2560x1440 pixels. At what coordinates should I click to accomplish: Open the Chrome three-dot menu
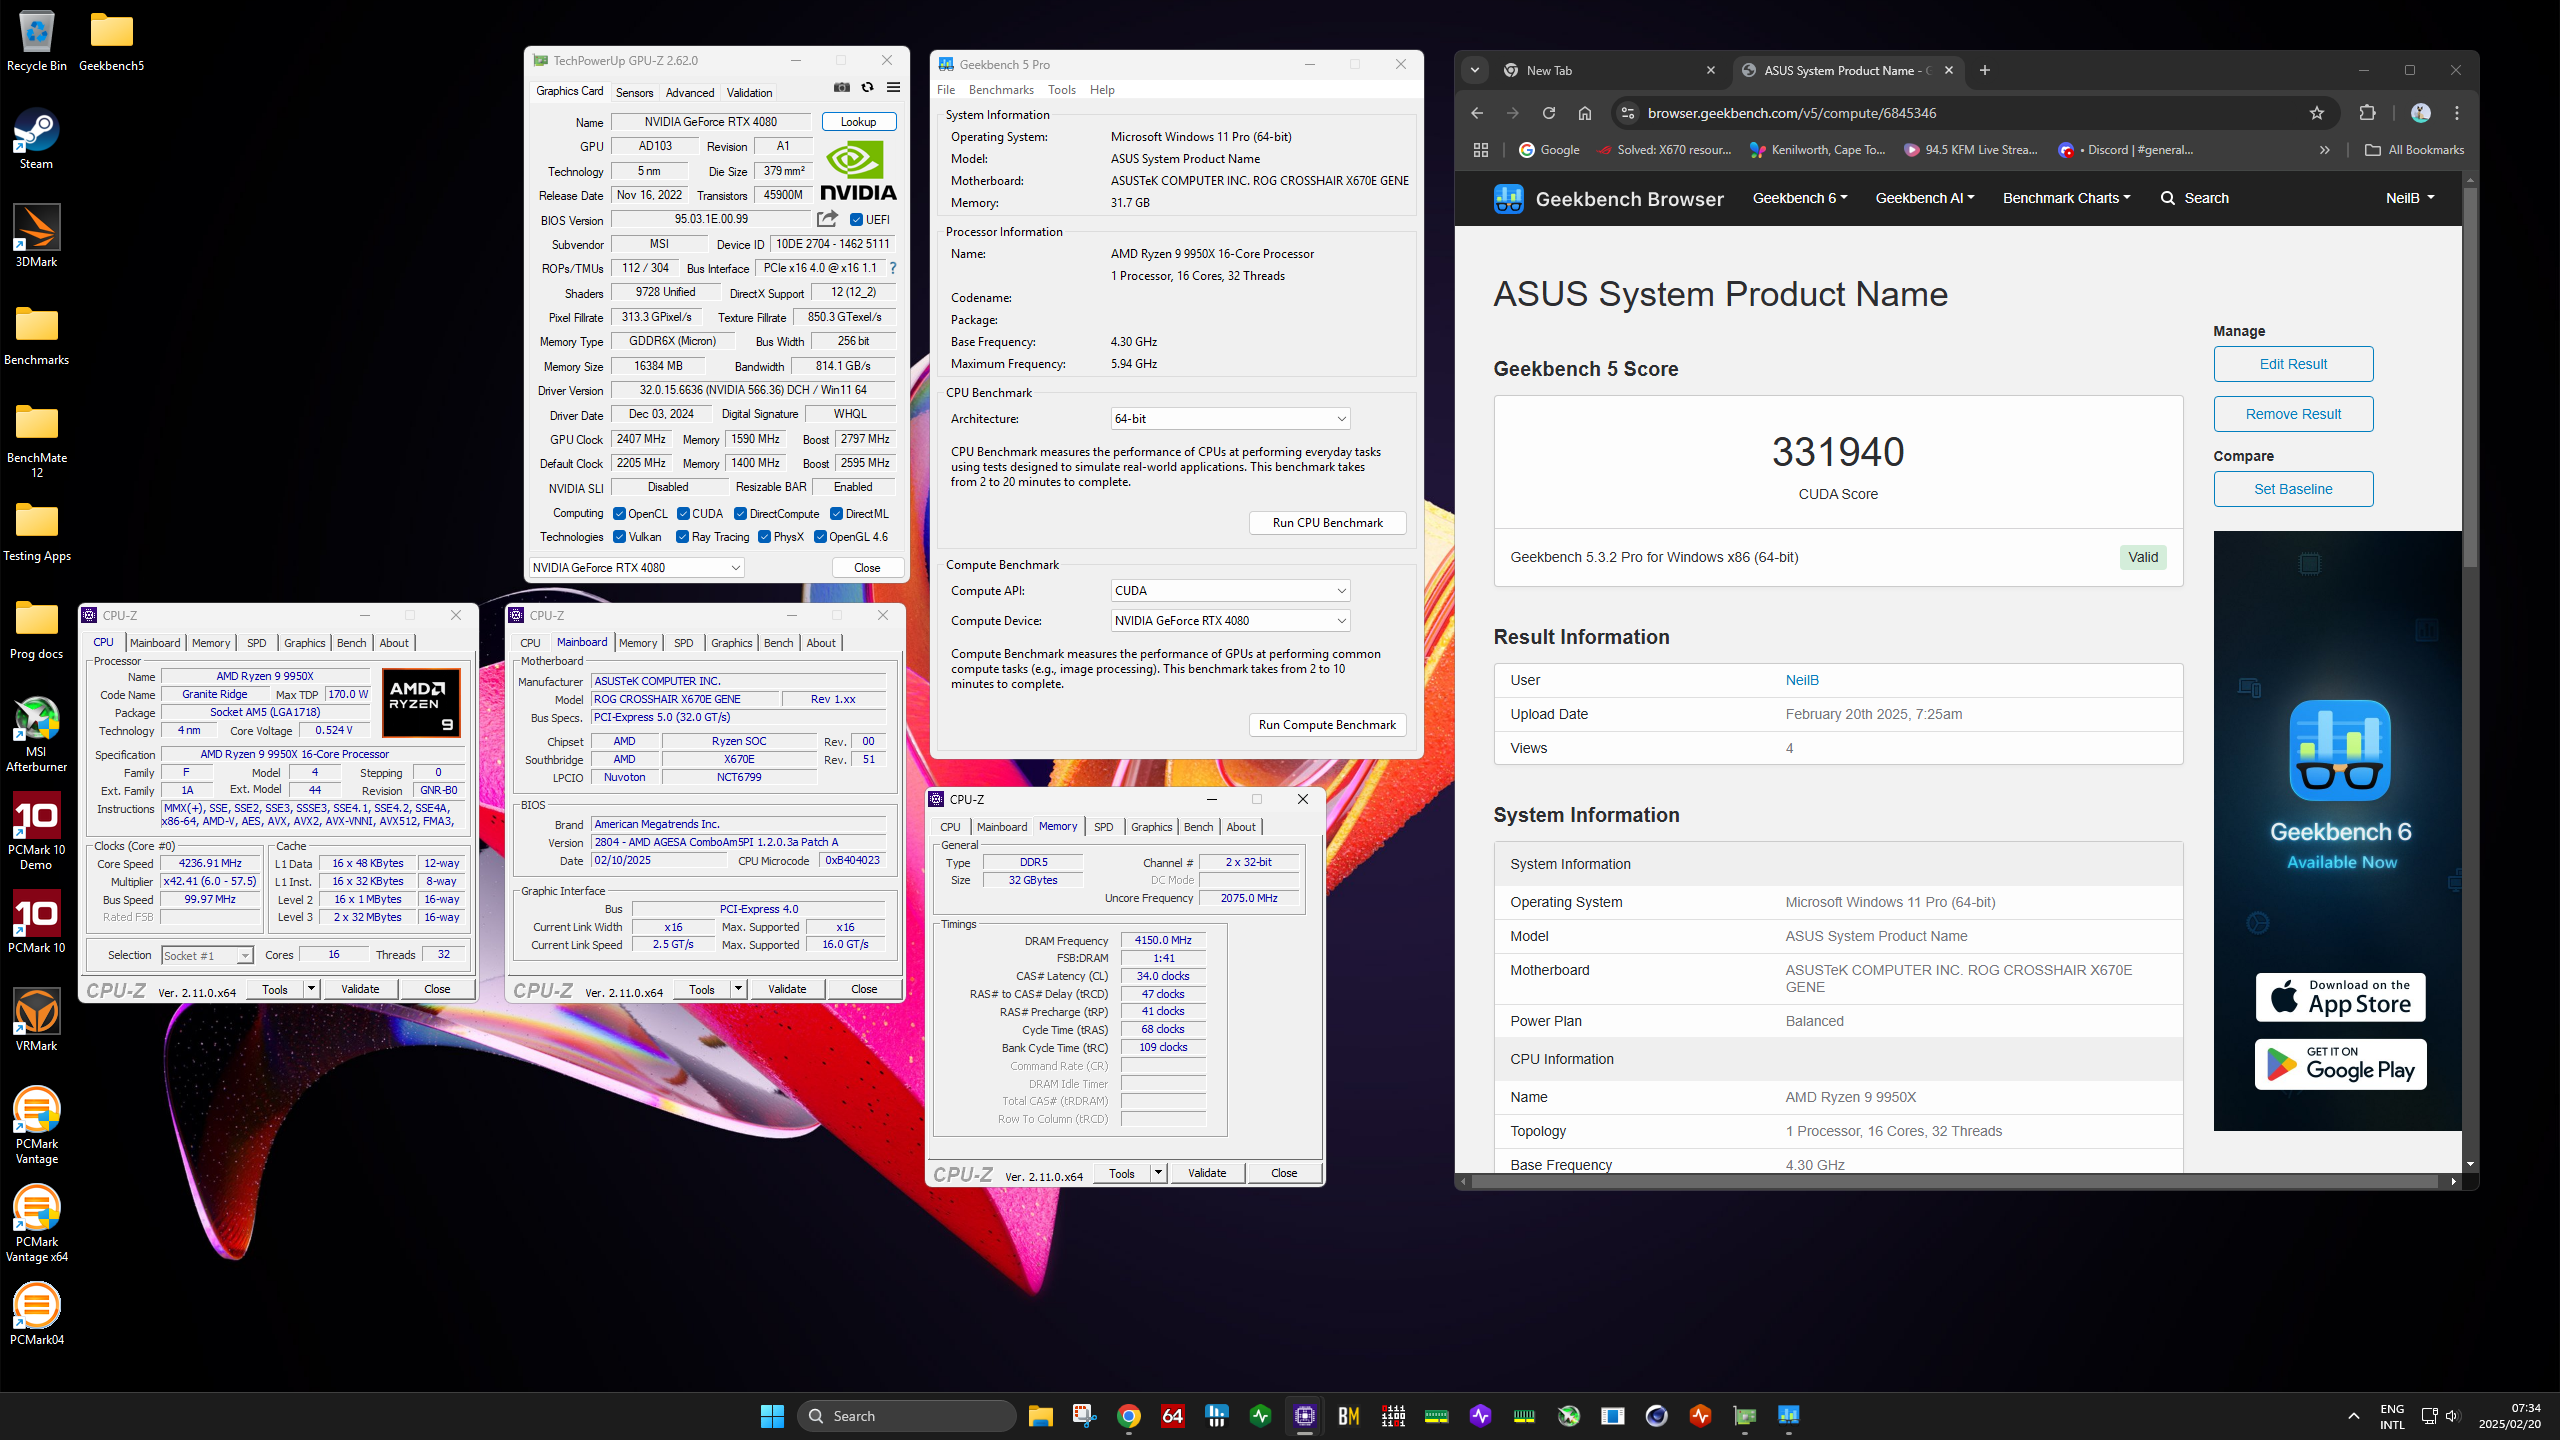(2456, 113)
